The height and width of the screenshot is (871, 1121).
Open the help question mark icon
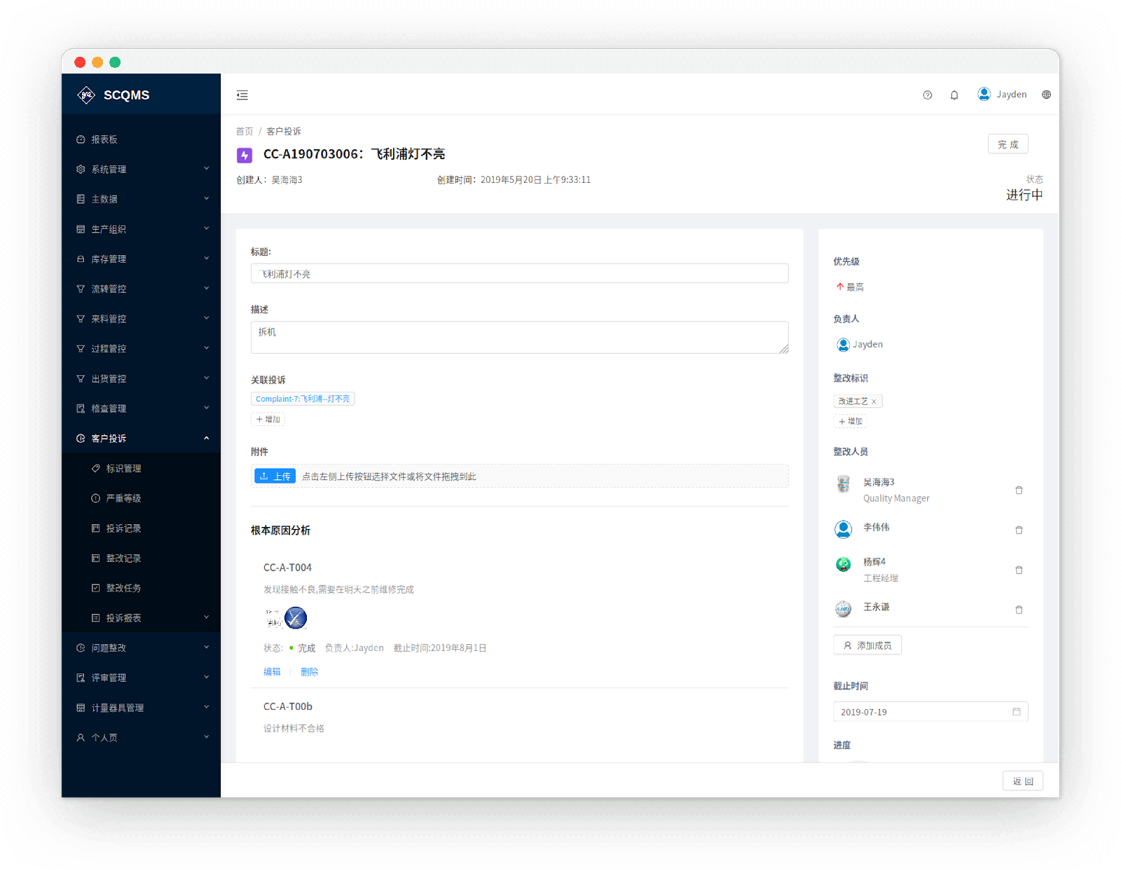927,95
